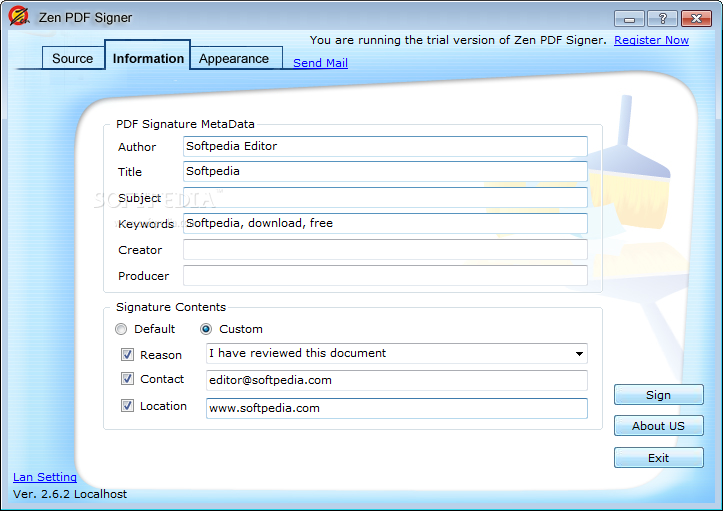Focus the empty Subject field
Screen dimensions: 723x511
pyautogui.click(x=385, y=197)
